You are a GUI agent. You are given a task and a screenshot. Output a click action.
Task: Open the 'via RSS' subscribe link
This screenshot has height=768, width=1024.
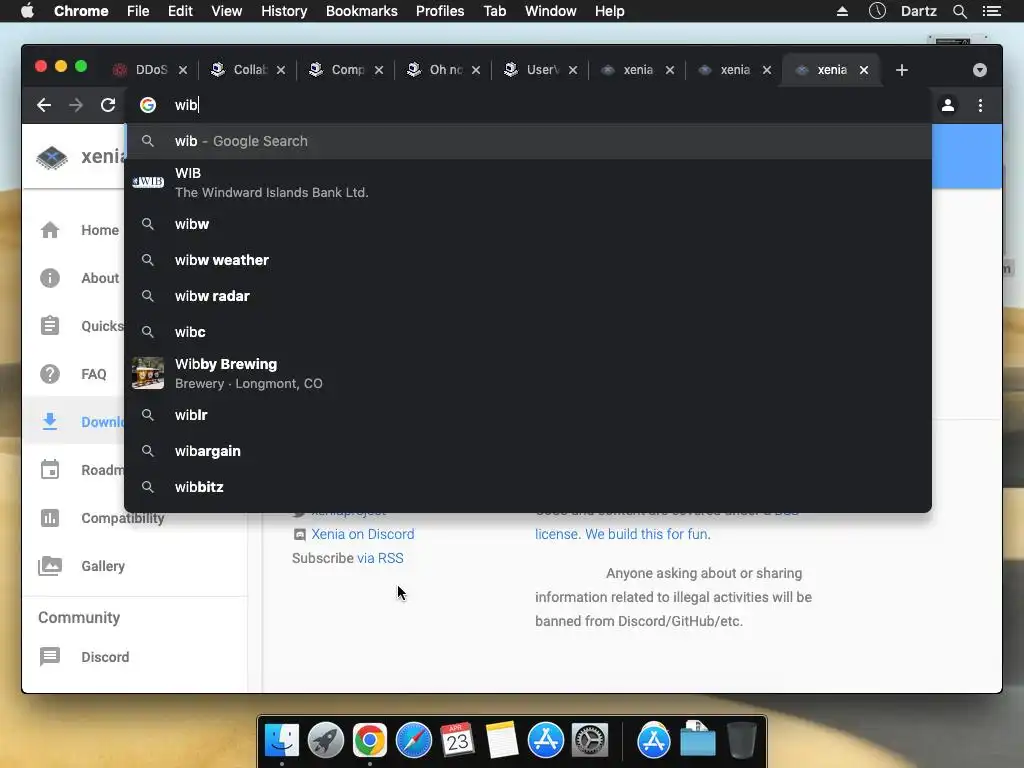coord(380,558)
